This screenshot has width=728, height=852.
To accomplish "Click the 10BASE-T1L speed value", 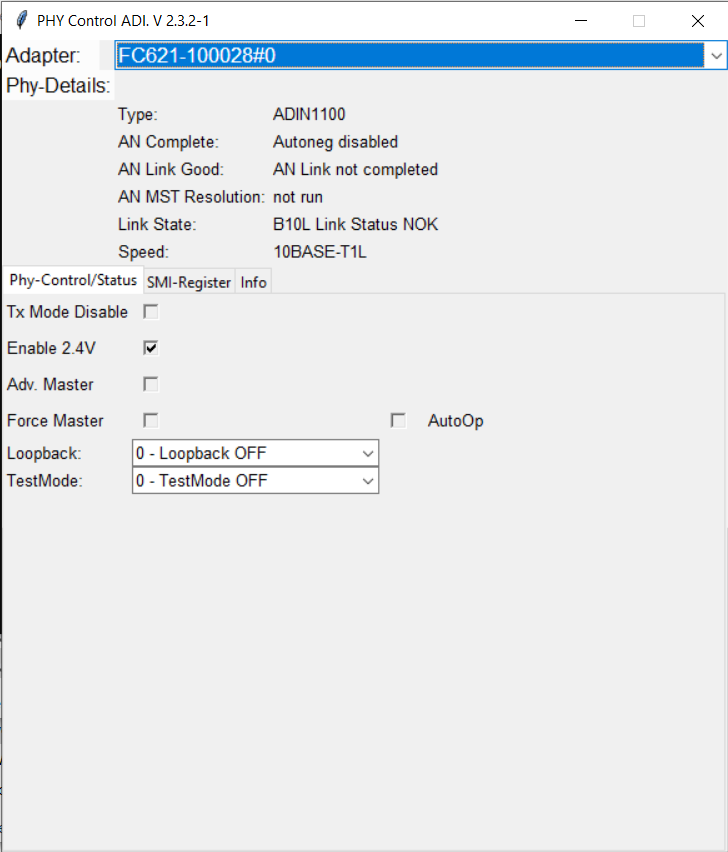I will (319, 252).
